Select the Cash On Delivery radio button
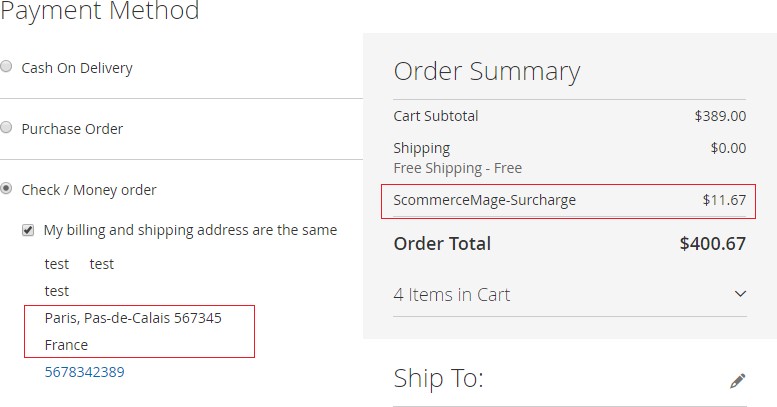Viewport: 777px width, 407px height. tap(7, 67)
